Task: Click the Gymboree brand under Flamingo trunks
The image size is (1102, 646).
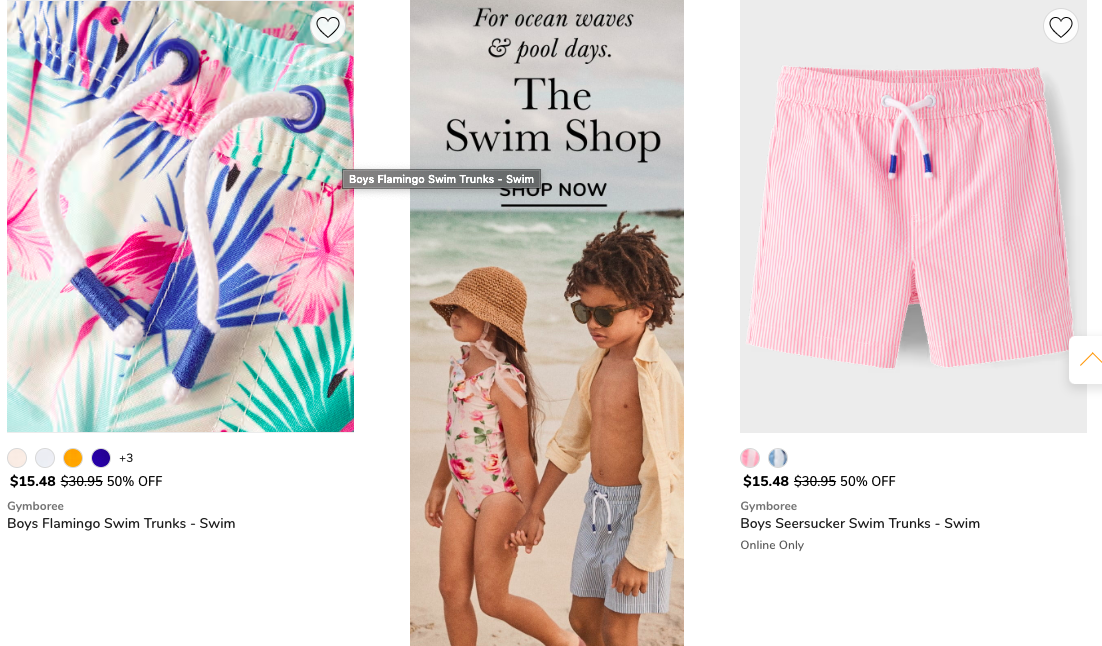Action: (35, 506)
